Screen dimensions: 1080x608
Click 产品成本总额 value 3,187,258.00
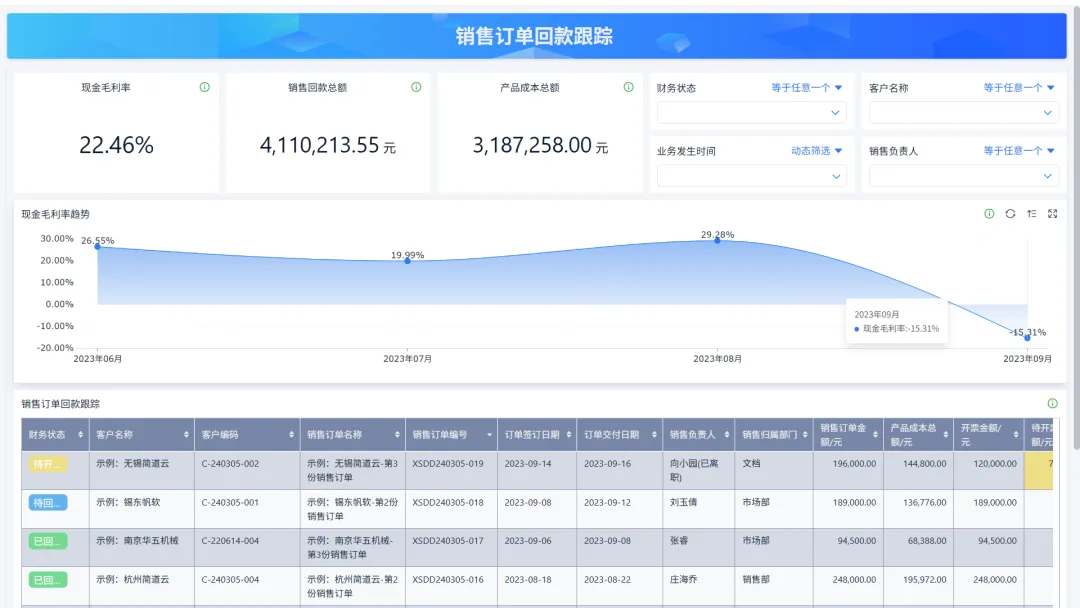pos(532,145)
